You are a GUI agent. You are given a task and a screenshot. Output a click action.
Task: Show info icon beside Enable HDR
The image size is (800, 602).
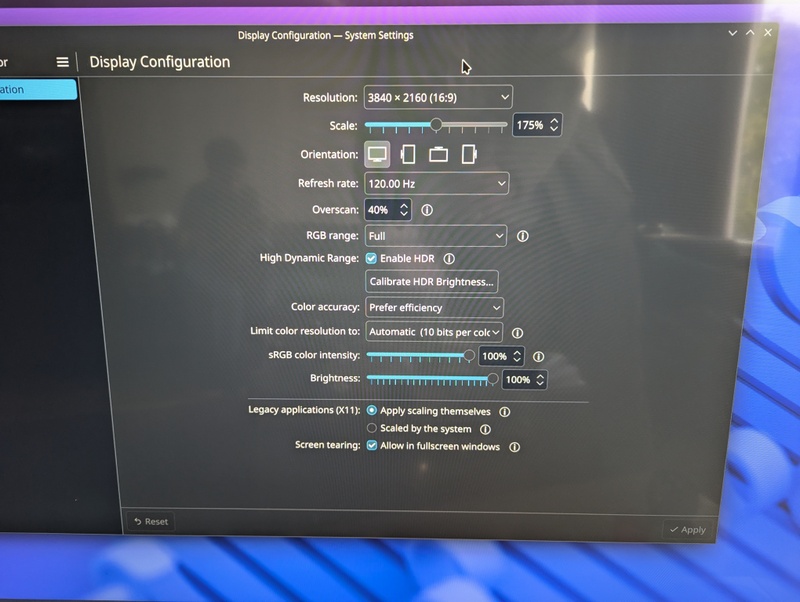click(449, 259)
